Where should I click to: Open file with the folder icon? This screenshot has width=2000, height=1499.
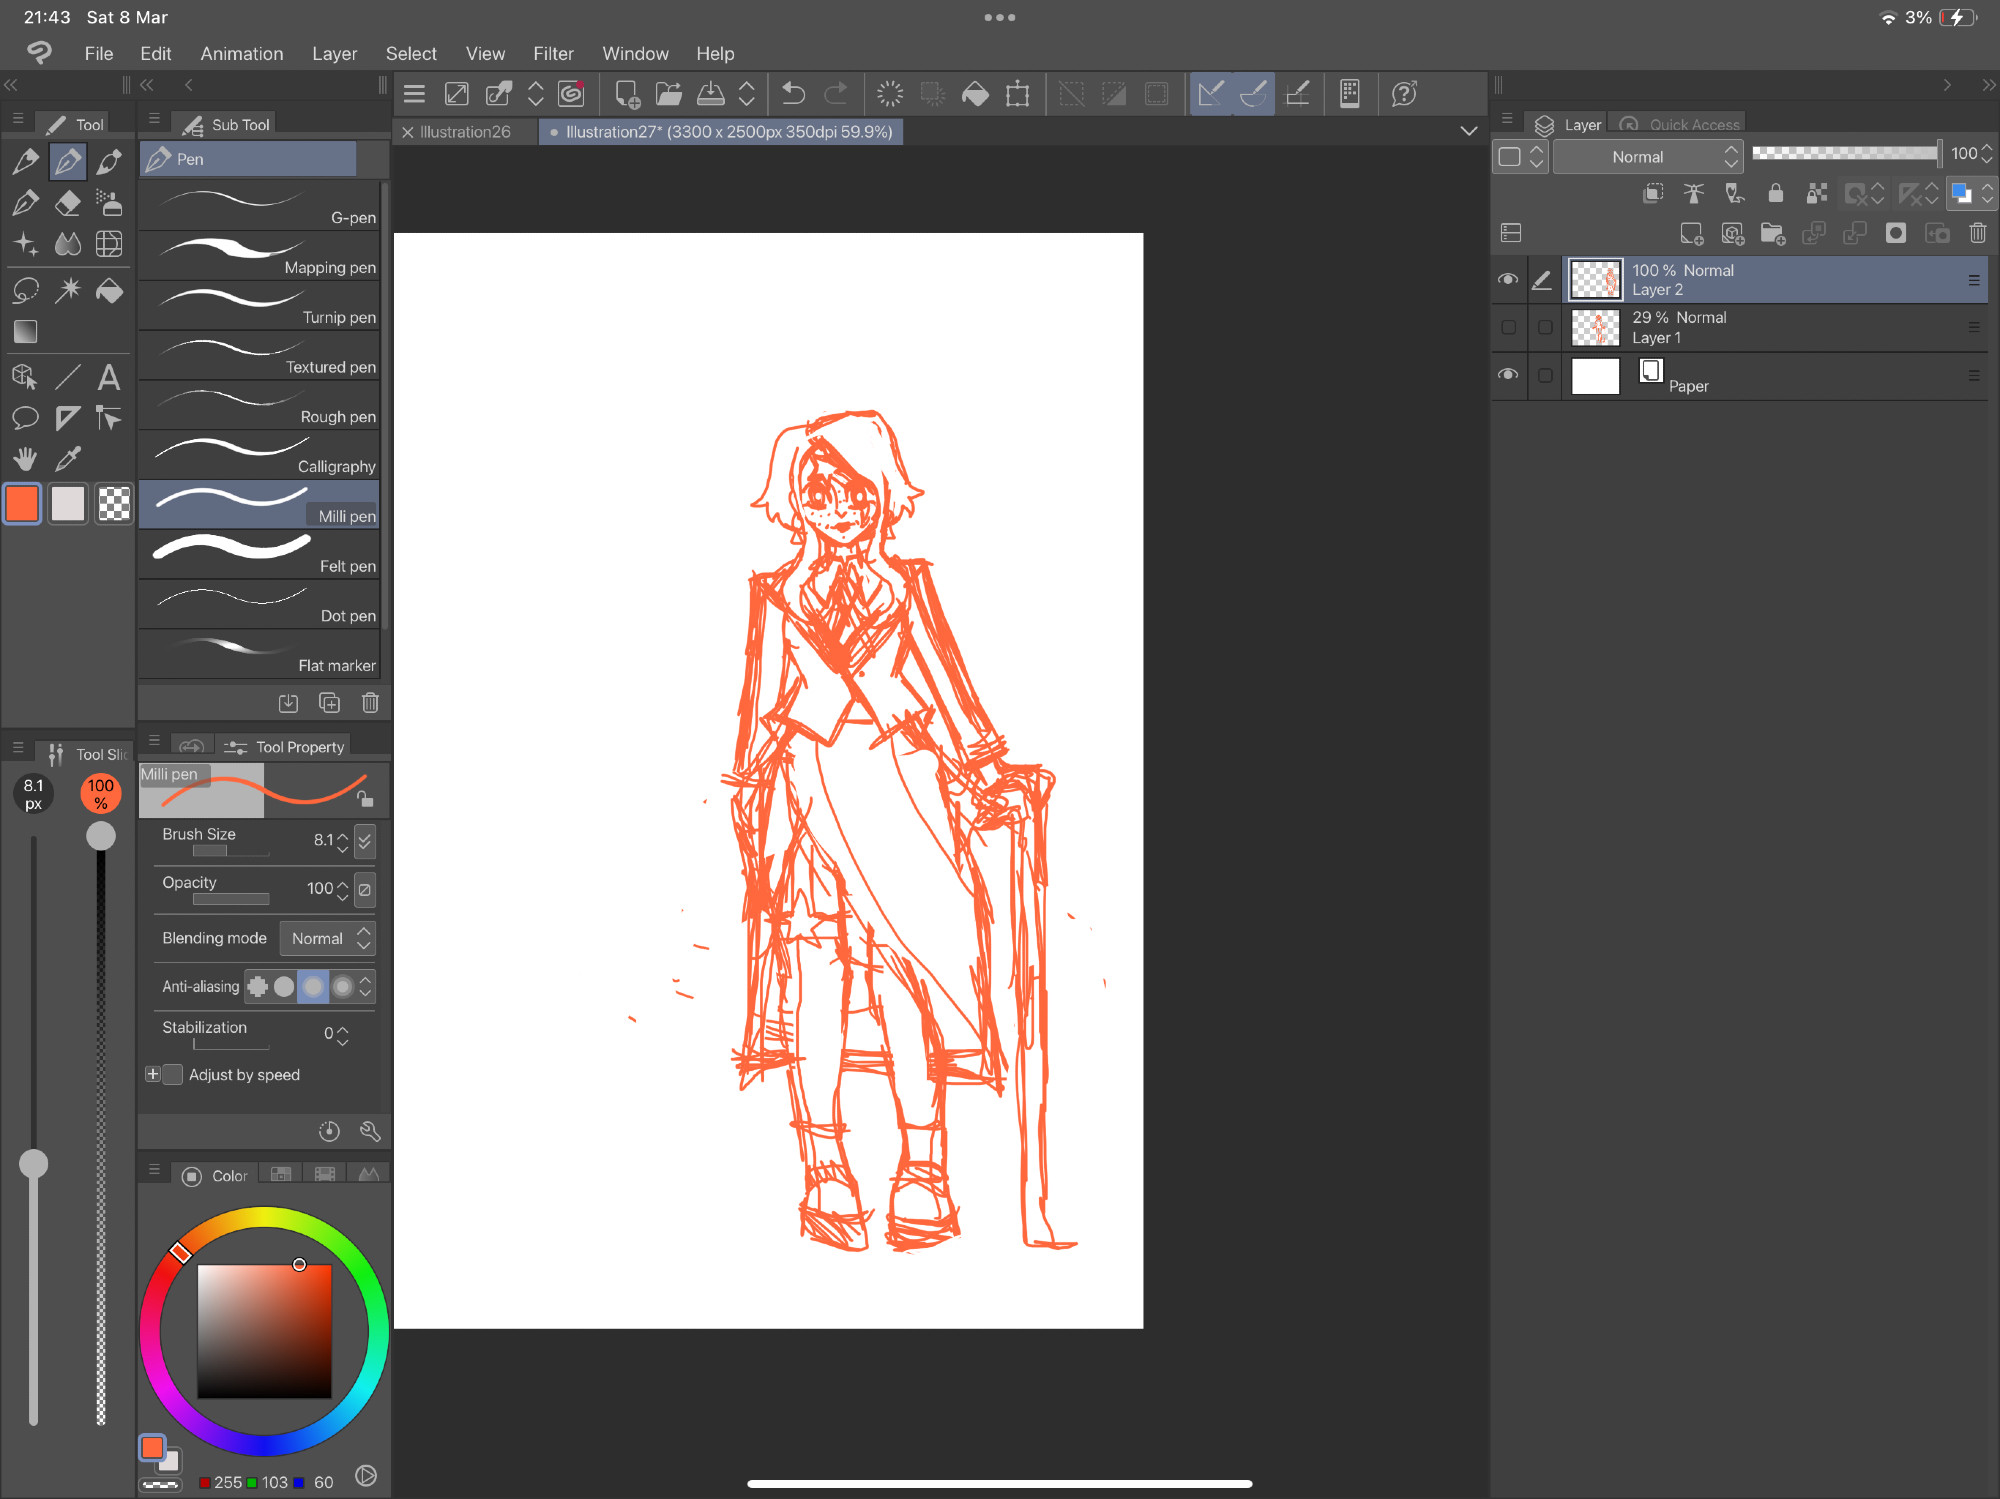tap(668, 94)
